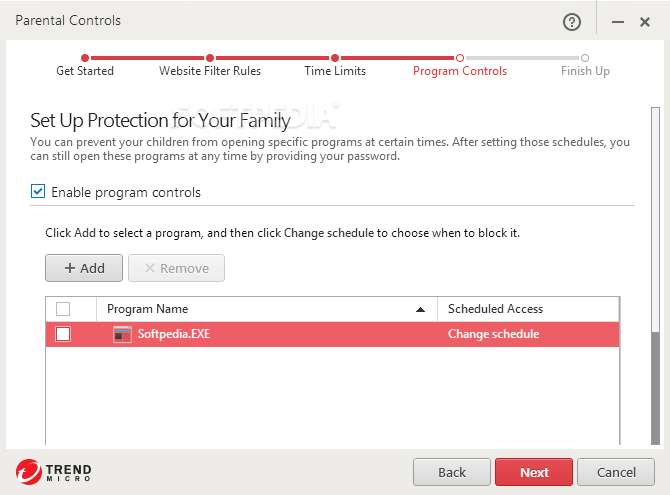
Task: Uncheck Enable program controls
Action: 38,191
